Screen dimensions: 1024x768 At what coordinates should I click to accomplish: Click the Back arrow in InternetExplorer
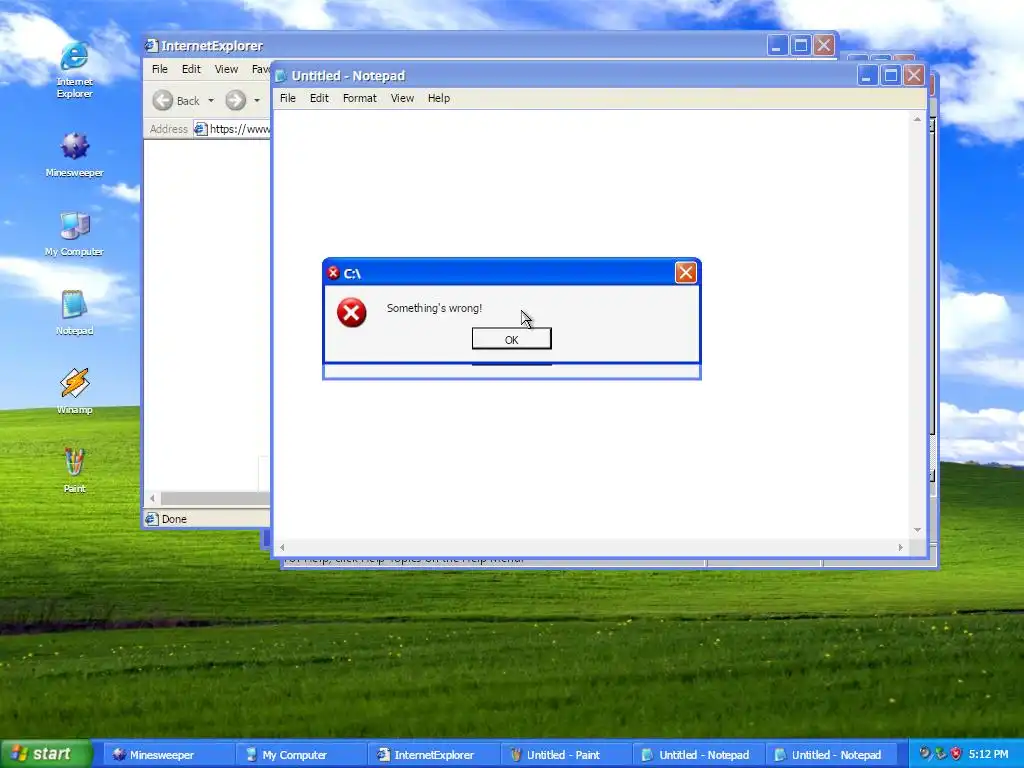pos(163,101)
